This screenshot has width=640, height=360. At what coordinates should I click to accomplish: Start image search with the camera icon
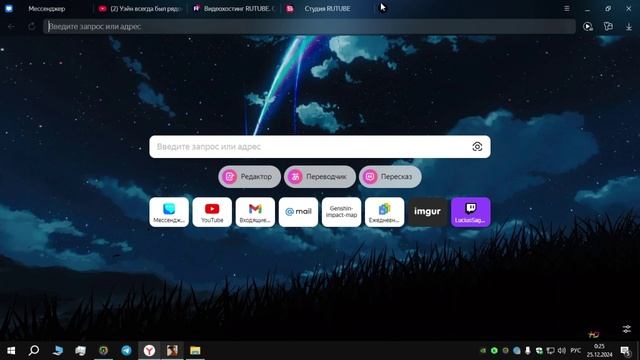477,147
